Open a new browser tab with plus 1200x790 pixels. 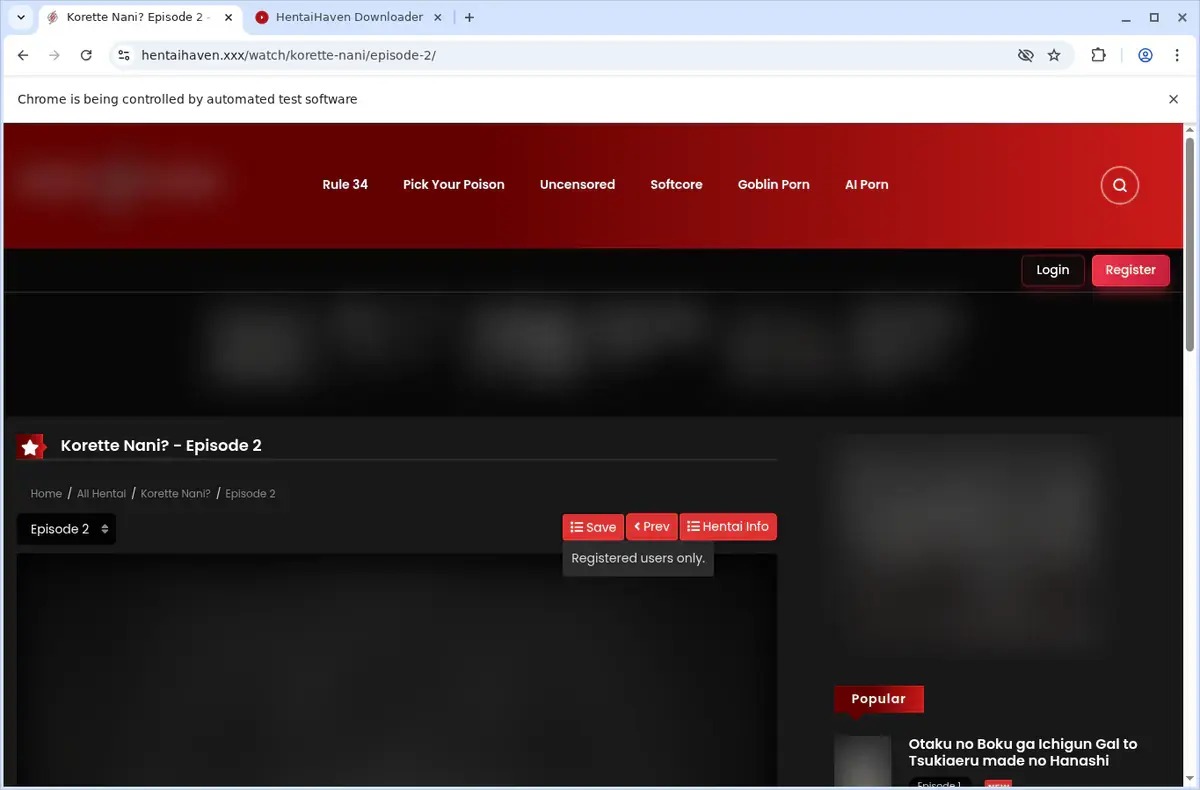470,17
